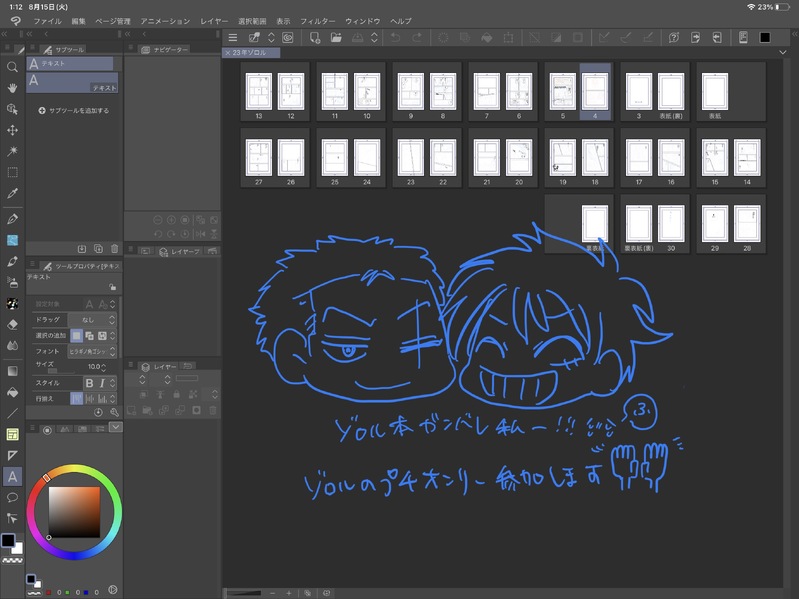Click the smartphone connection icon
The height and width of the screenshot is (599, 799).
tap(743, 38)
